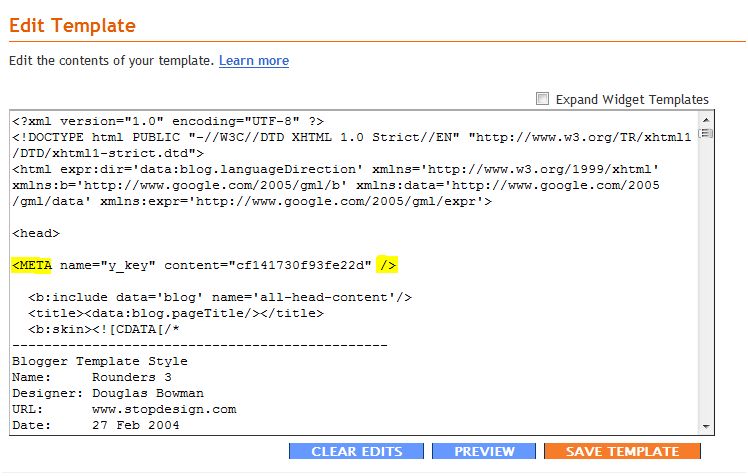Click the "Blogger Template Style" line
This screenshot has width=748, height=476.
100,361
